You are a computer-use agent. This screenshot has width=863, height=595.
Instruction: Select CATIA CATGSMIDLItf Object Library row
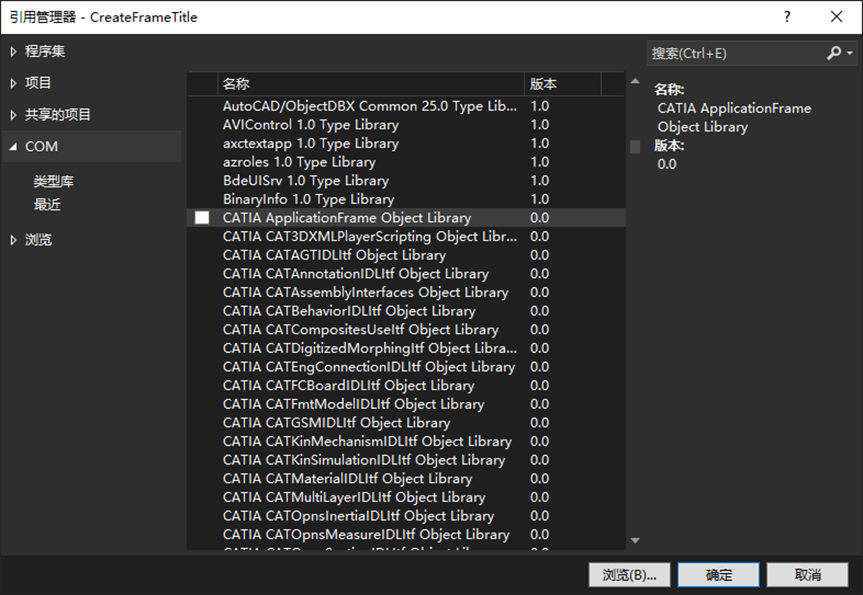tap(406, 423)
